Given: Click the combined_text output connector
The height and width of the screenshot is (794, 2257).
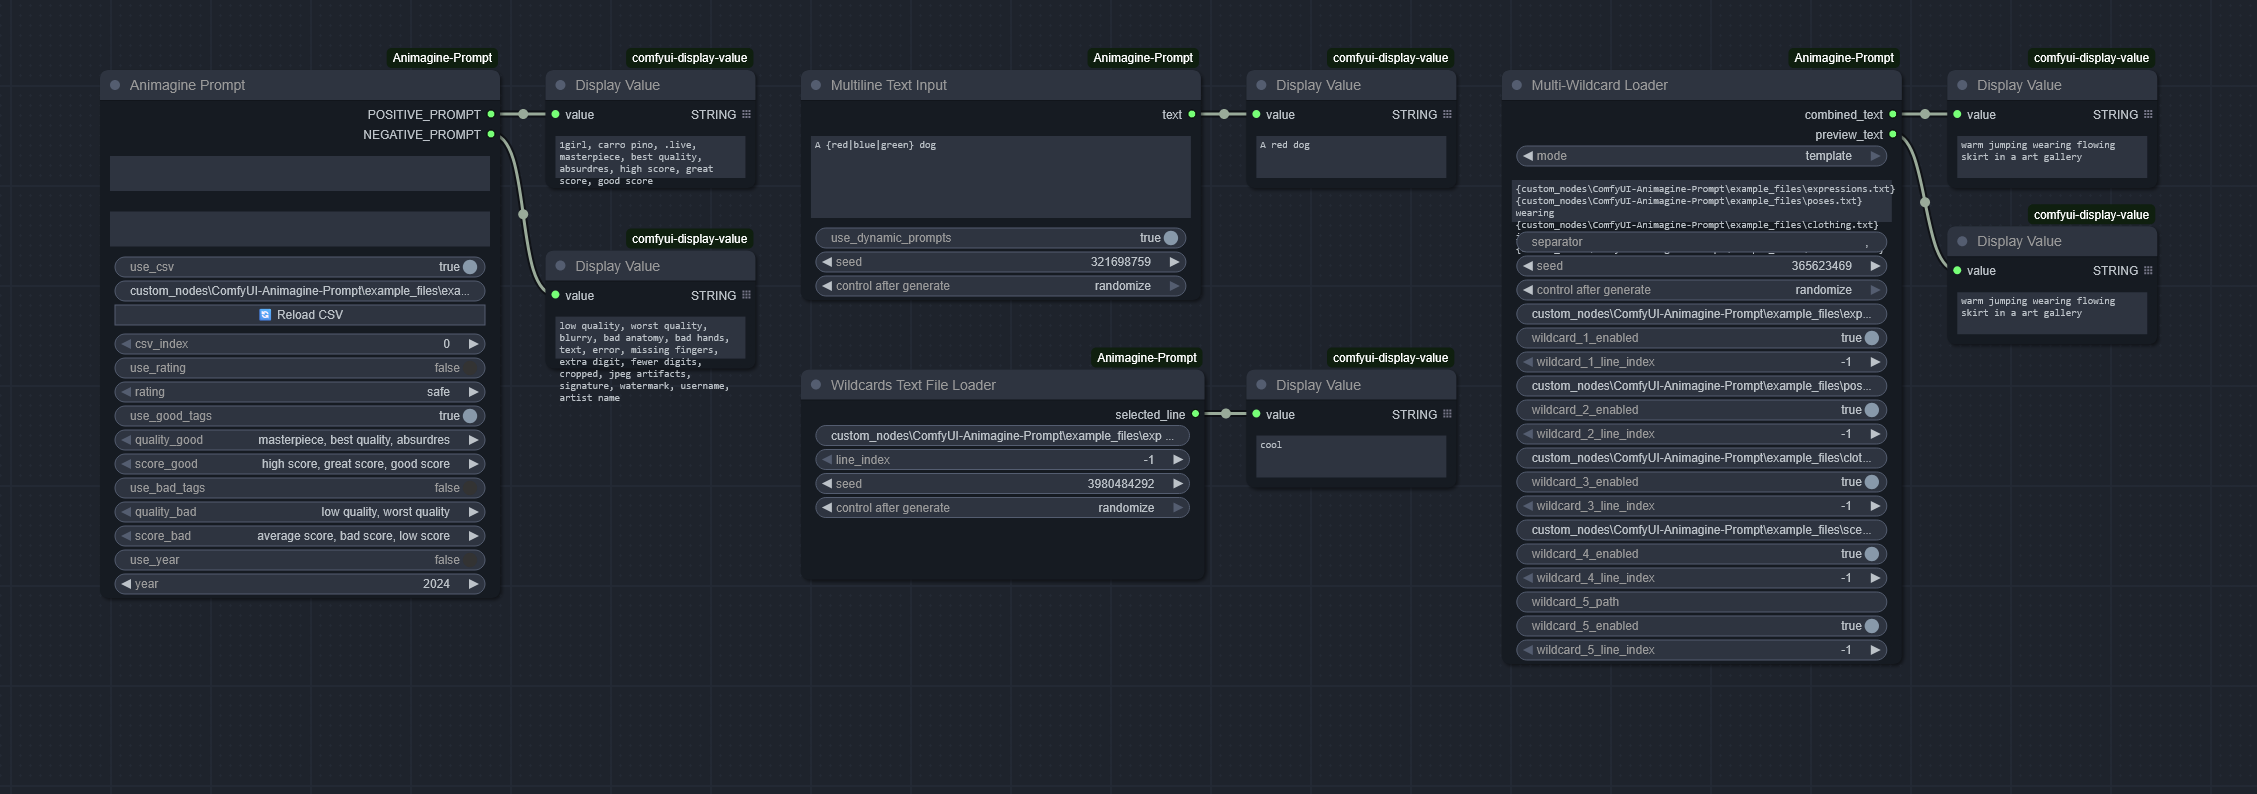Looking at the screenshot, I should click(1893, 114).
